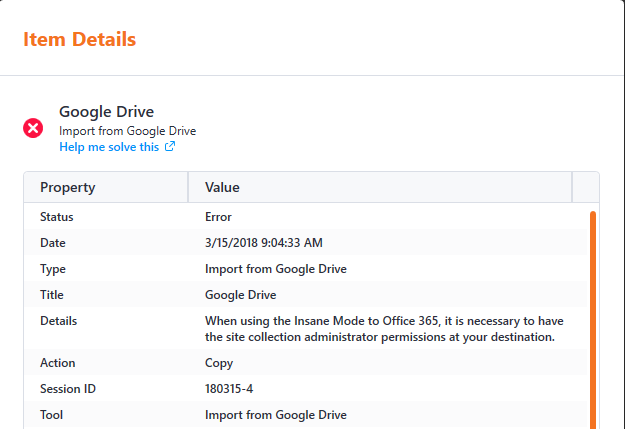Click the Details property label
The image size is (625, 429).
click(x=59, y=321)
